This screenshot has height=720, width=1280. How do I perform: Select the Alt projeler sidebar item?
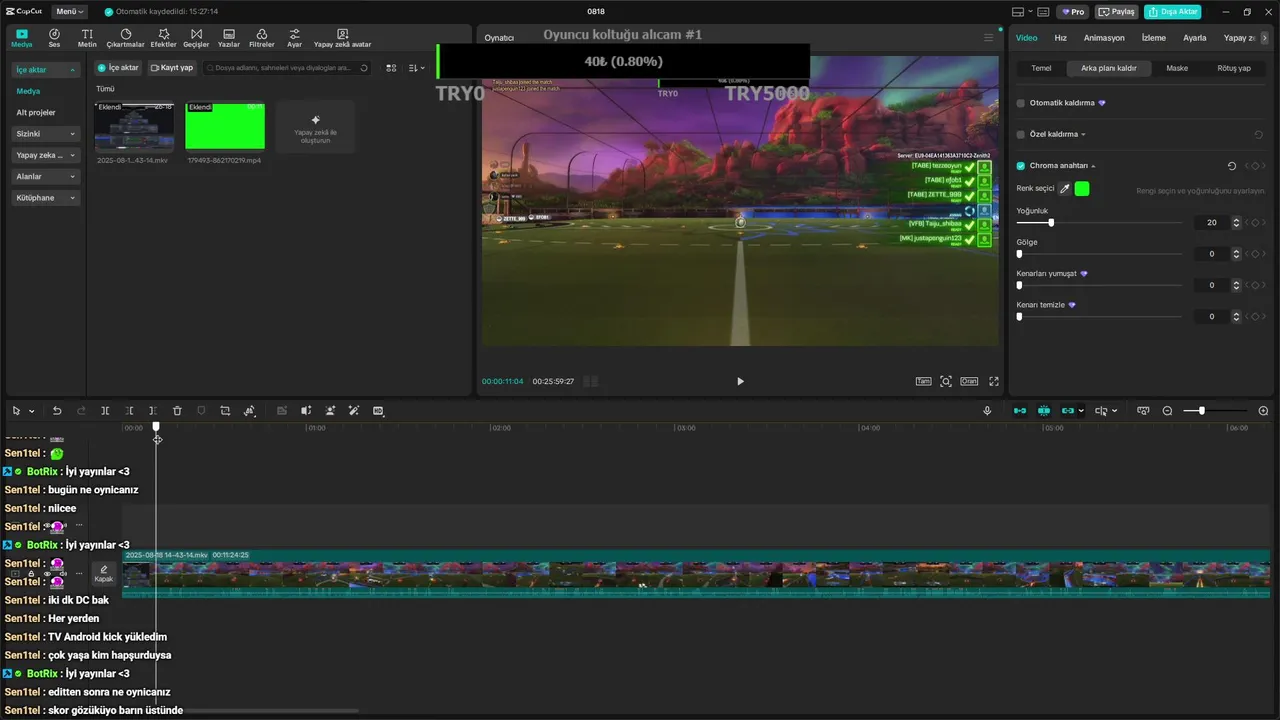(36, 112)
